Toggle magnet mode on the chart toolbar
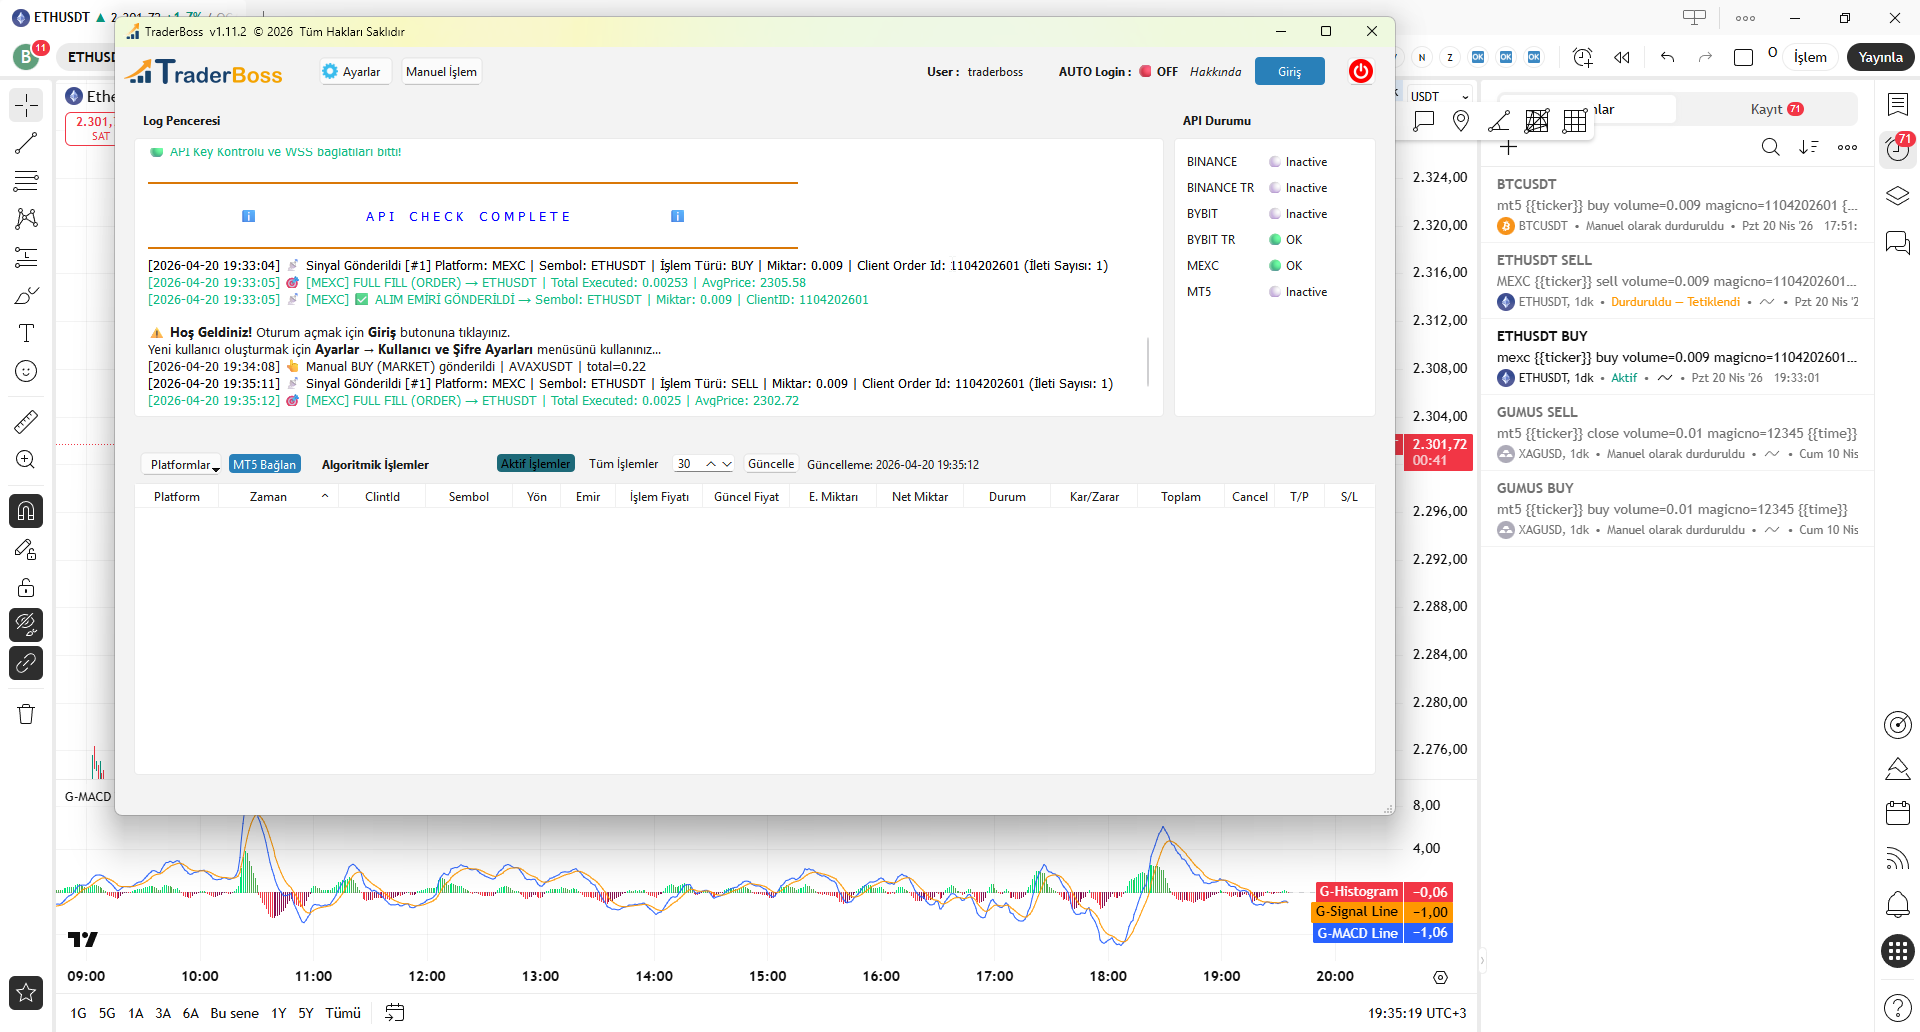Screen dimensions: 1920x1032 (x=26, y=511)
